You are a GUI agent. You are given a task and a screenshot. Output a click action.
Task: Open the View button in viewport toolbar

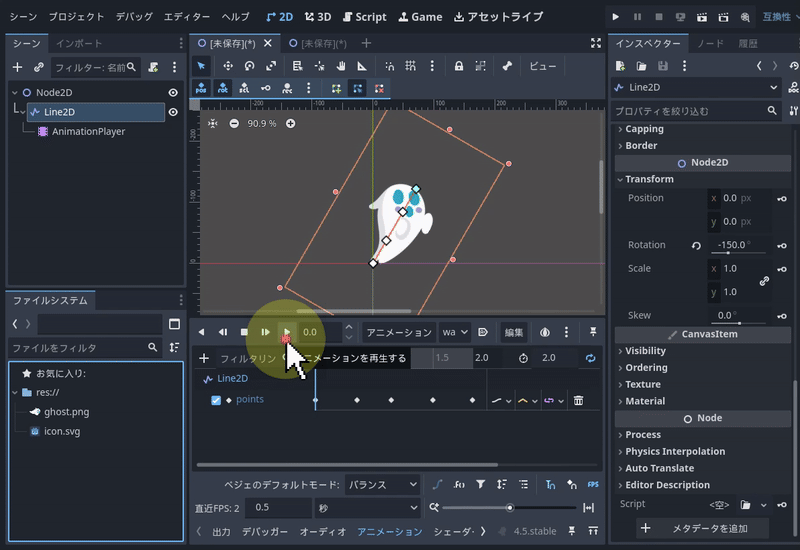(542, 66)
